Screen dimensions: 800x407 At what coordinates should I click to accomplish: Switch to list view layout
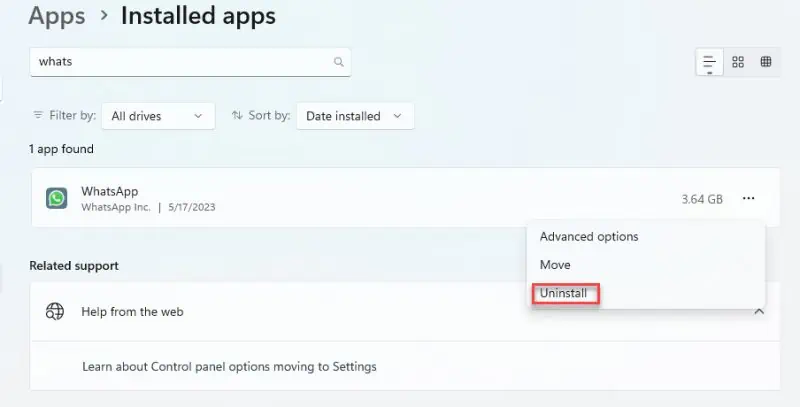coord(709,62)
